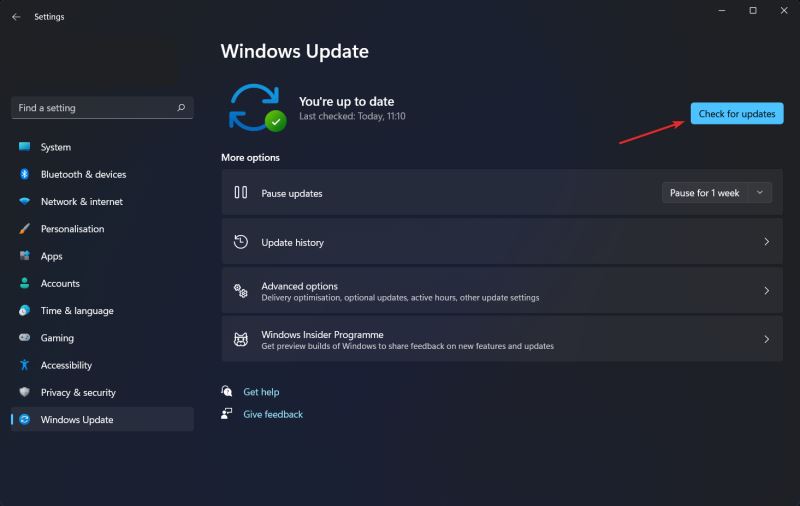Click the search magnifier in Find a setting
This screenshot has height=506, width=800.
tap(181, 108)
